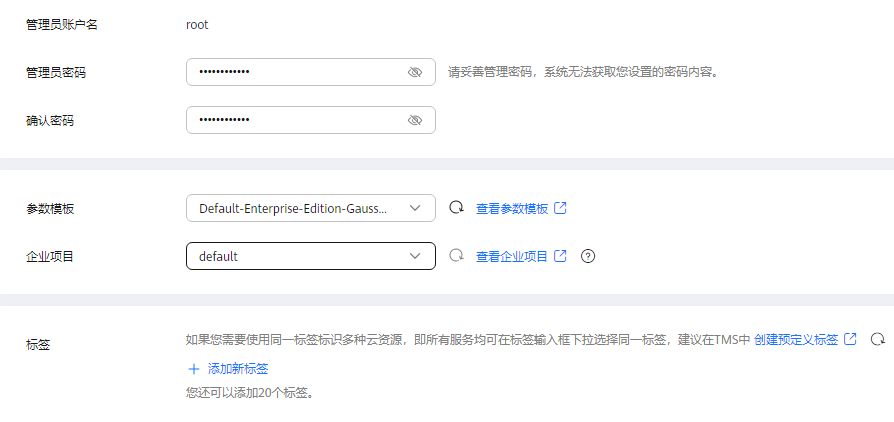Expand the 参数模板 dropdown
The image size is (894, 422).
(311, 208)
